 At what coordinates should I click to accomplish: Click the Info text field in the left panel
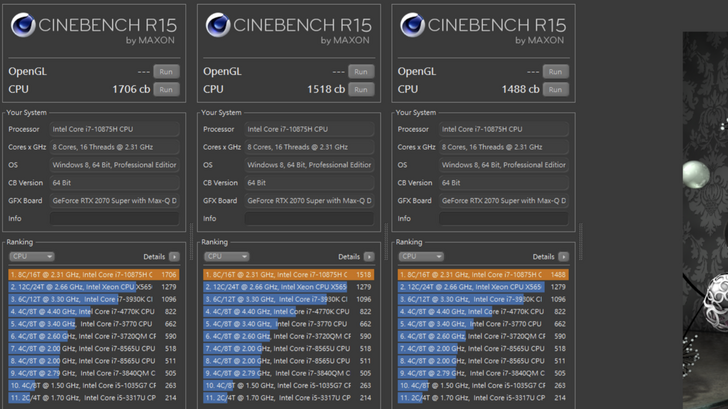[x=113, y=218]
